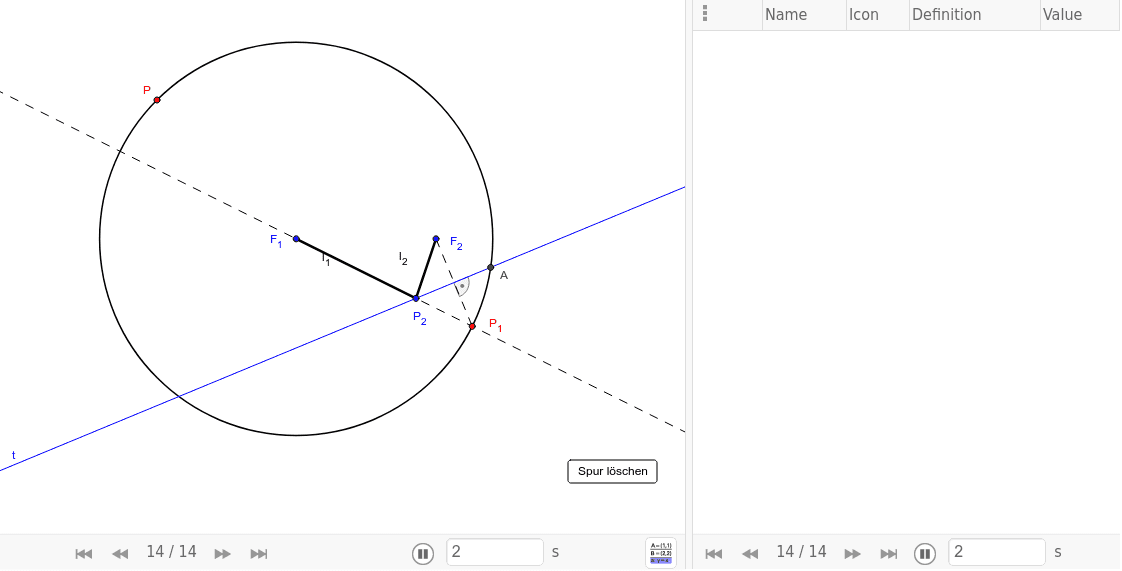1122x571 pixels.
Task: Open construction protocol icon button
Action: 660,552
